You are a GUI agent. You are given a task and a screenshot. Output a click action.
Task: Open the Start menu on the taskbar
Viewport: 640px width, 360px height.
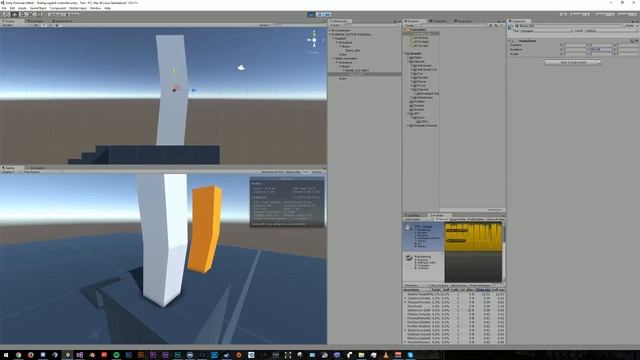[6, 355]
